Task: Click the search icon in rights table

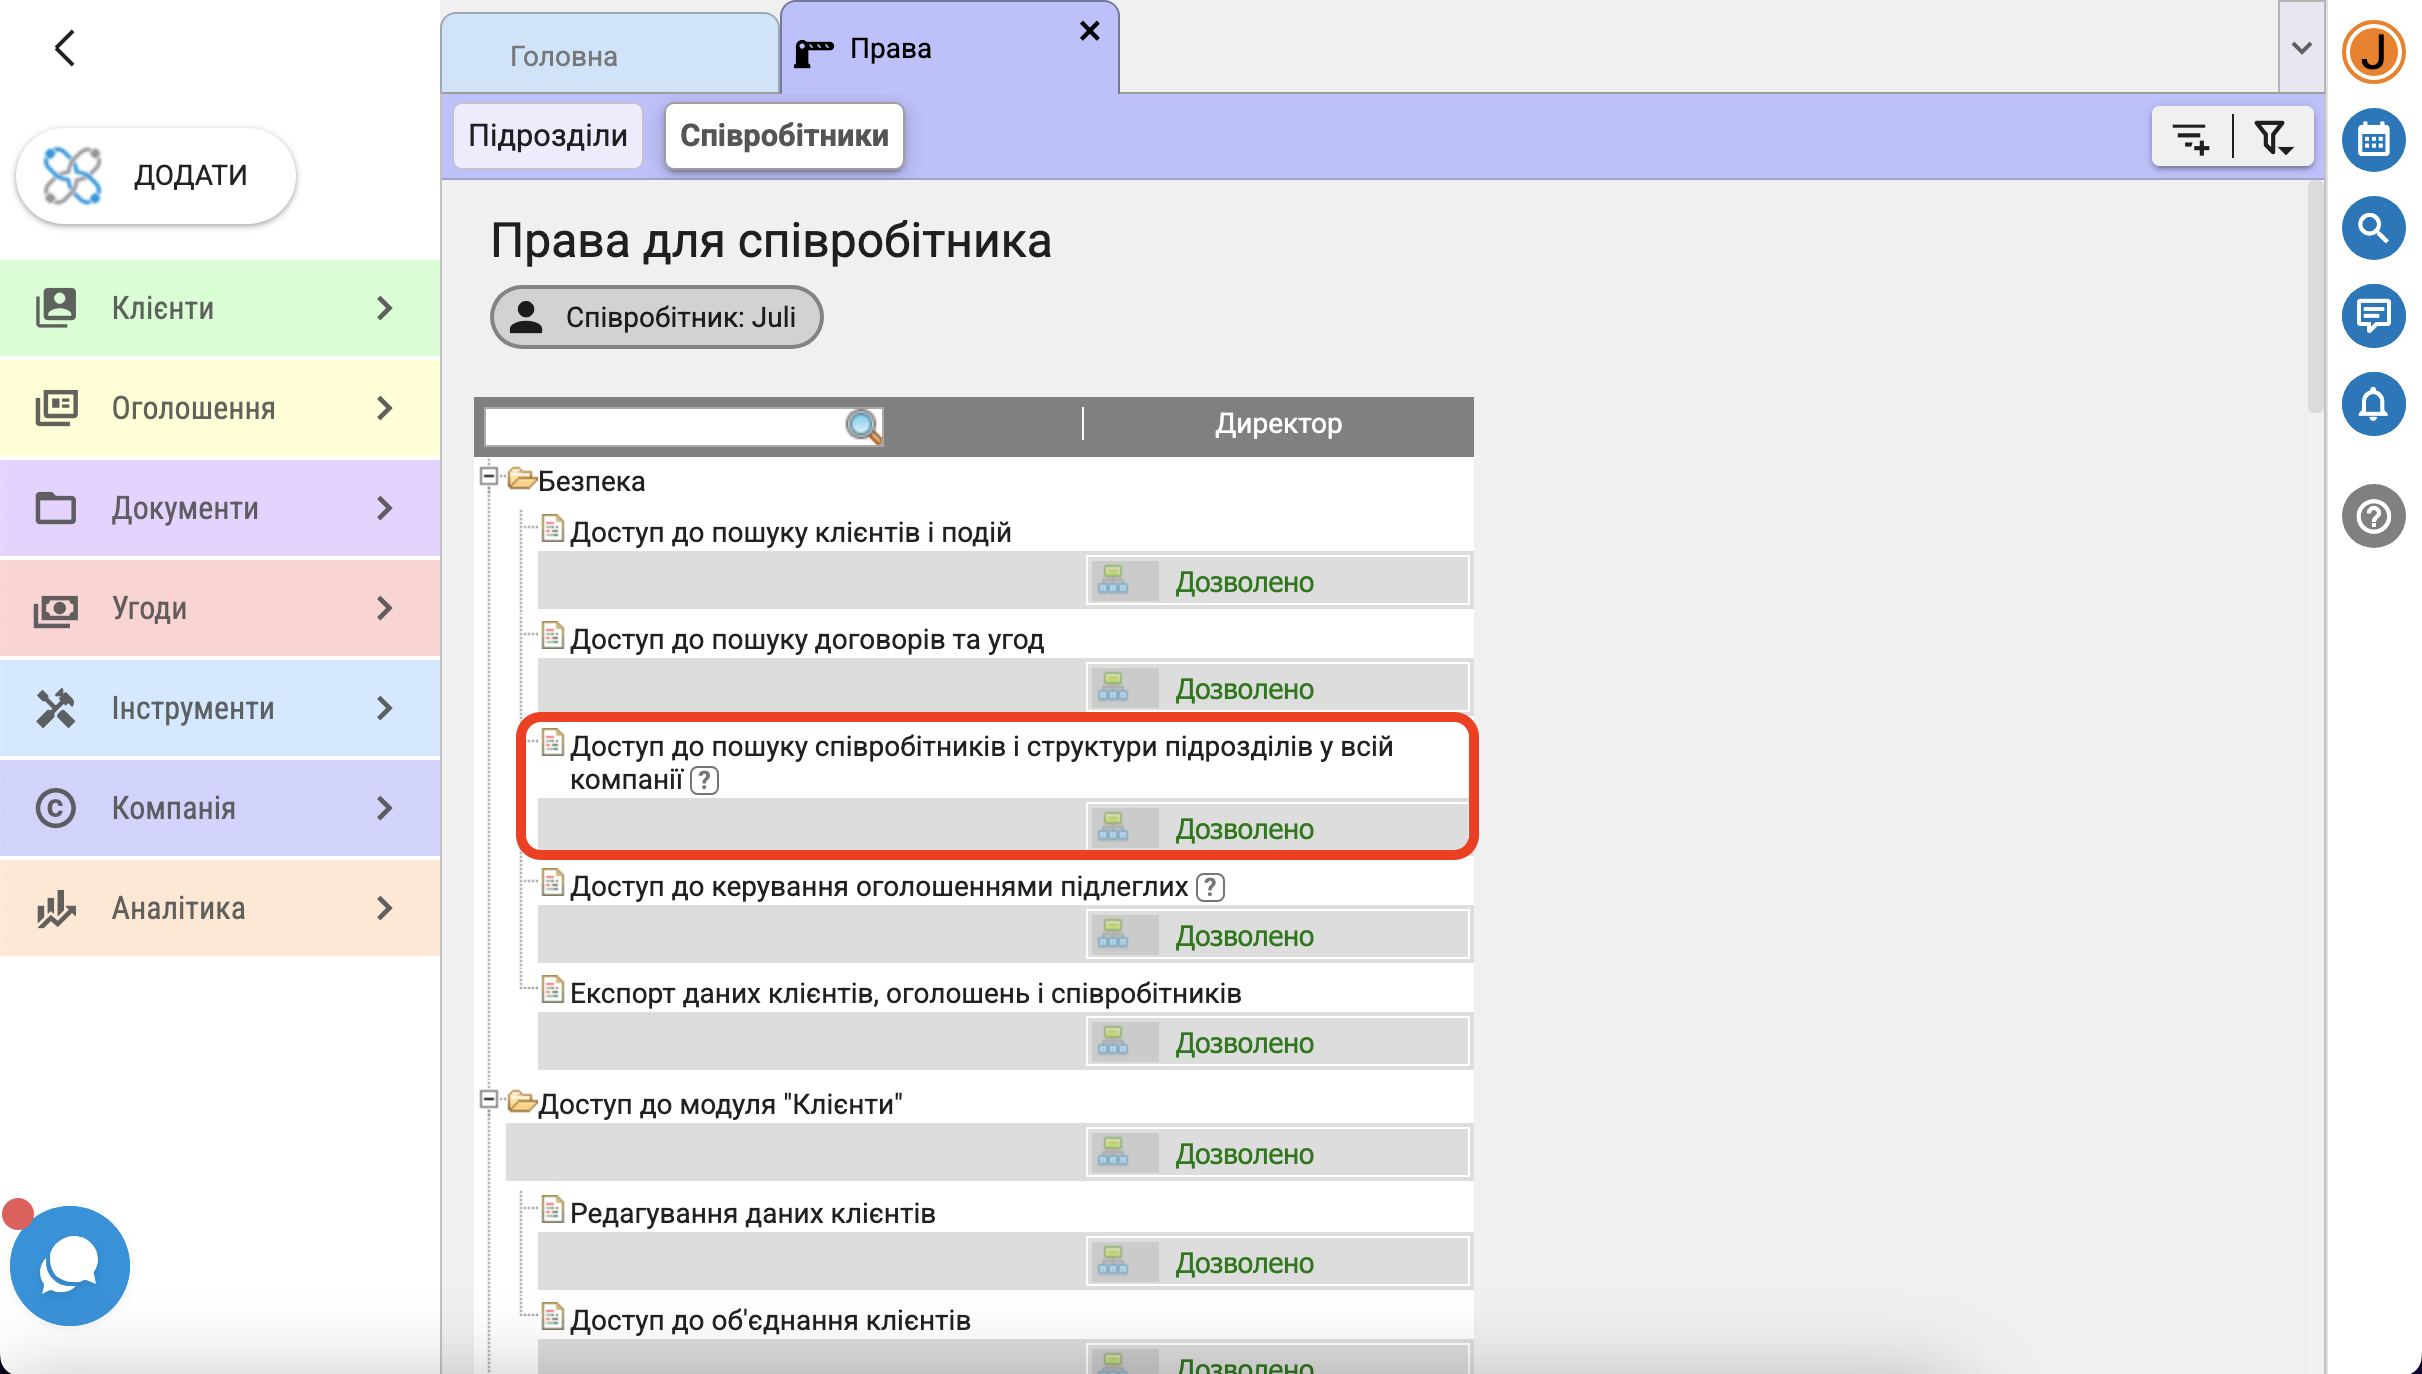Action: (x=863, y=427)
